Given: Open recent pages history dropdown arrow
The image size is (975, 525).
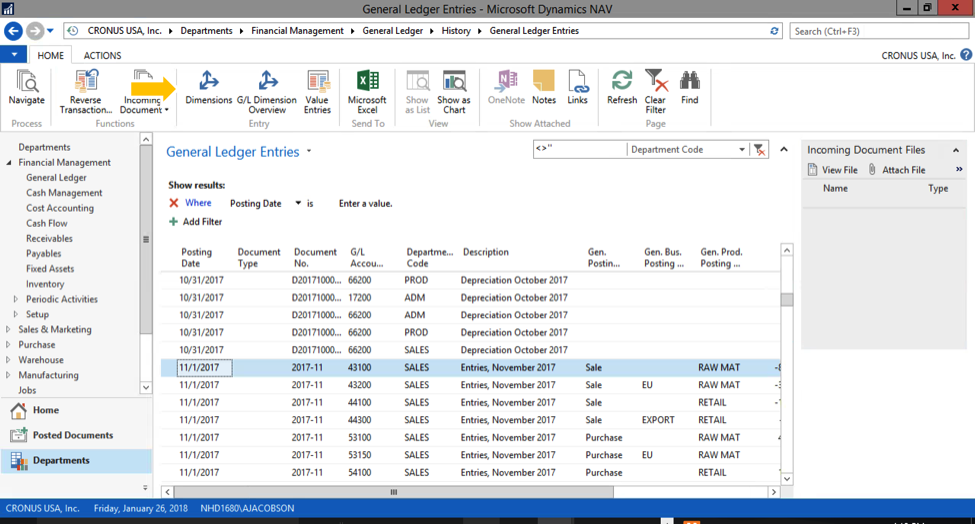Looking at the screenshot, I should click(x=50, y=30).
